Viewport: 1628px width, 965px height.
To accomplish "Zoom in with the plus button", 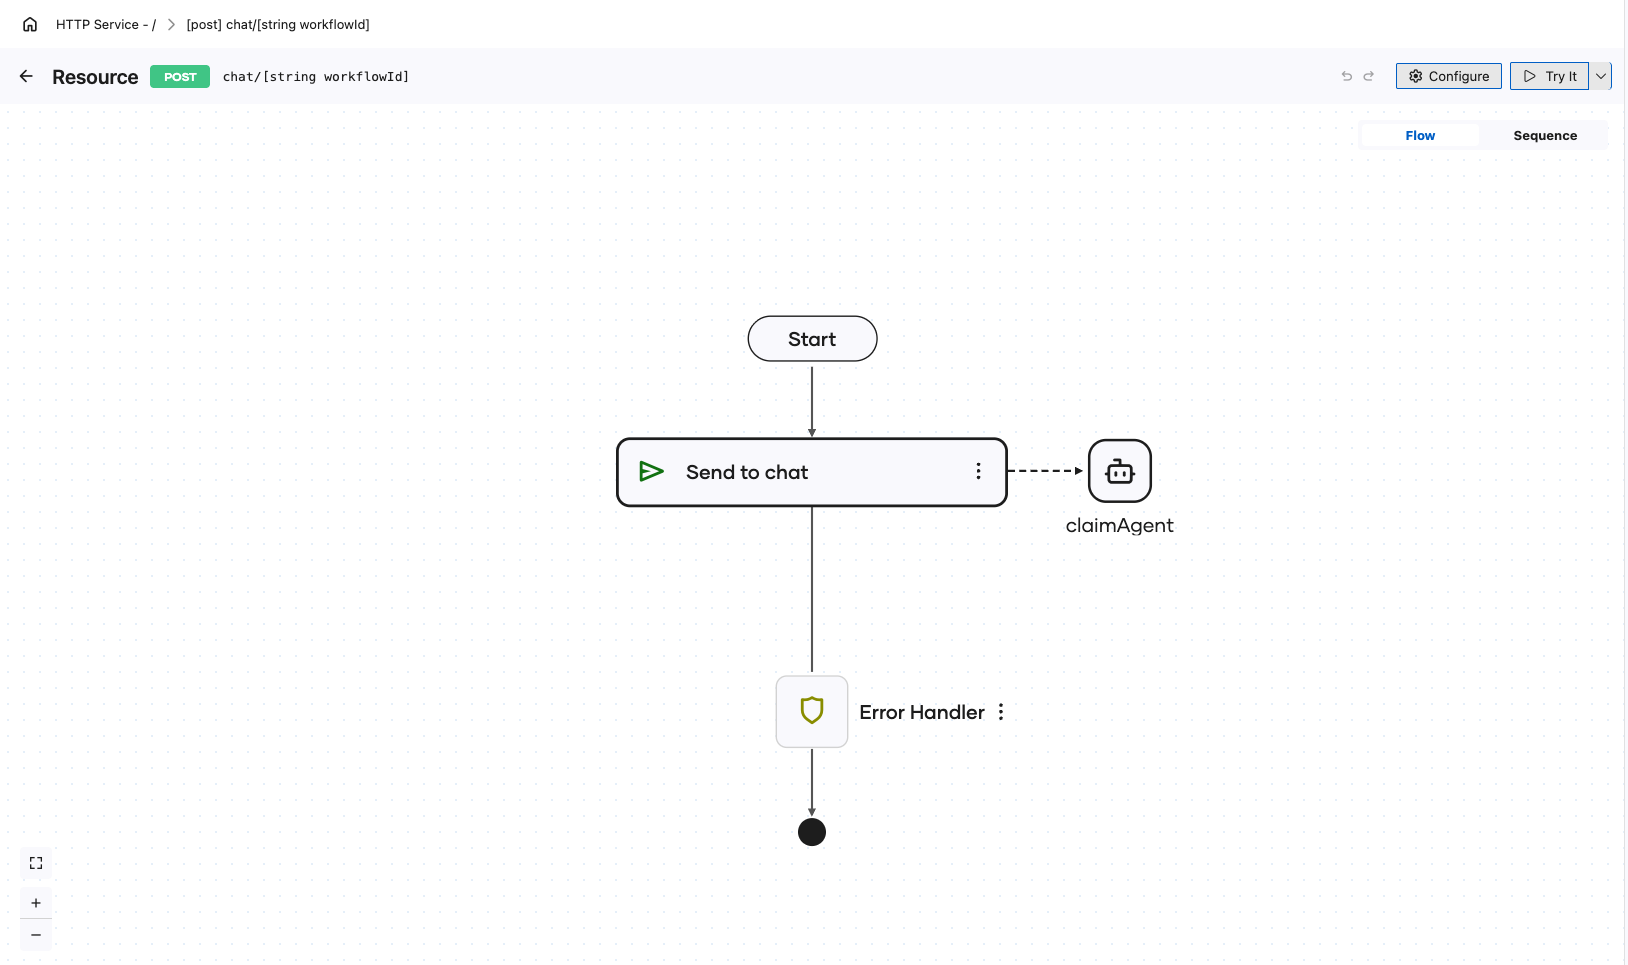I will tap(36, 903).
